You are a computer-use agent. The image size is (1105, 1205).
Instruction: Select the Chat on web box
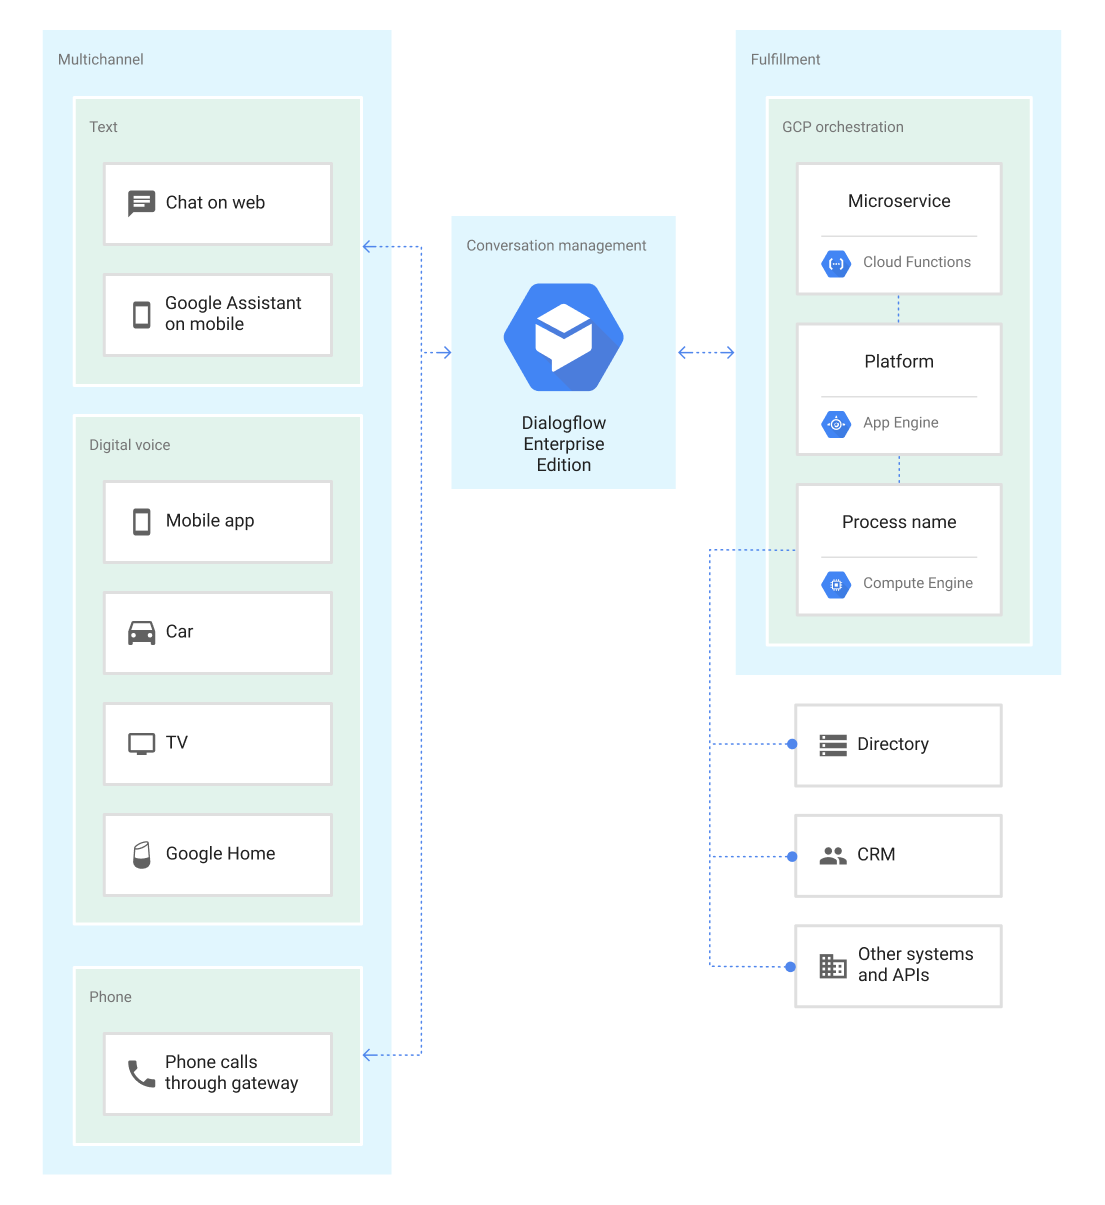point(218,204)
